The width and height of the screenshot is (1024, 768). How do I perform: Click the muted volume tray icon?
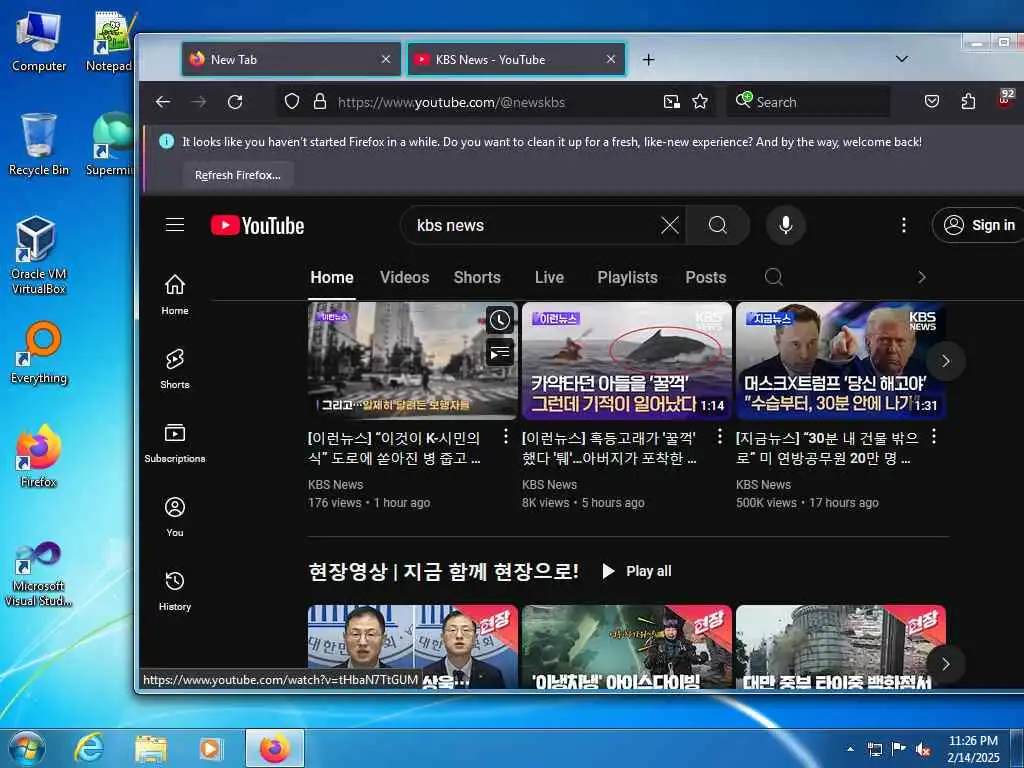(x=923, y=749)
